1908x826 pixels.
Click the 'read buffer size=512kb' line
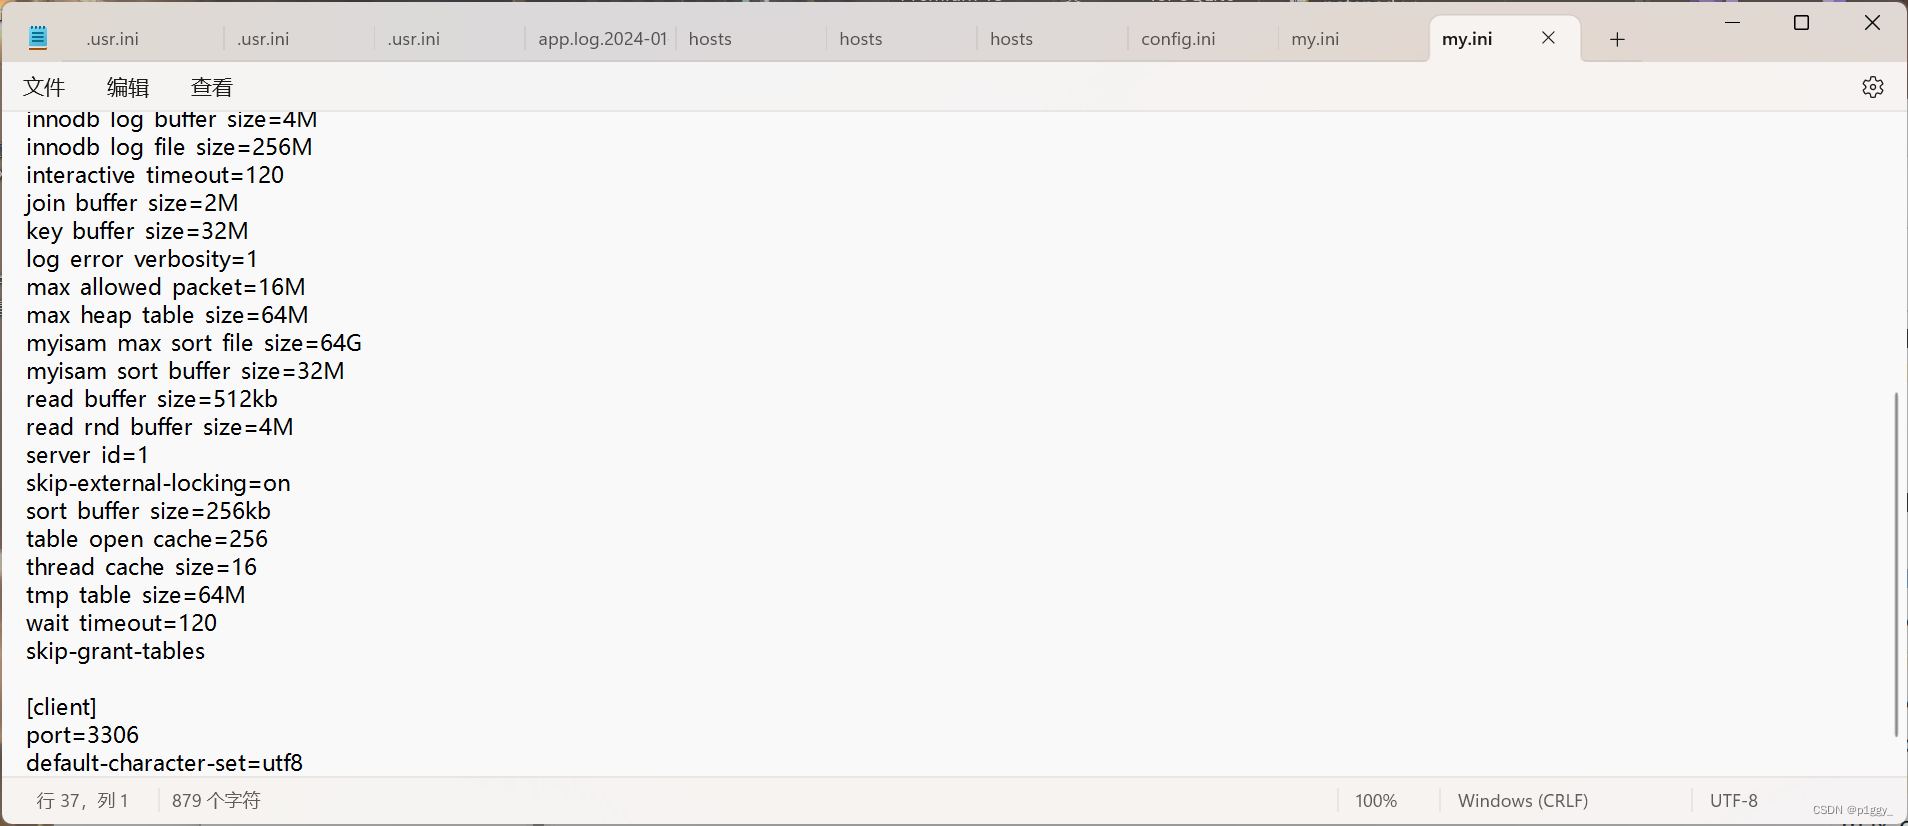[x=152, y=399]
